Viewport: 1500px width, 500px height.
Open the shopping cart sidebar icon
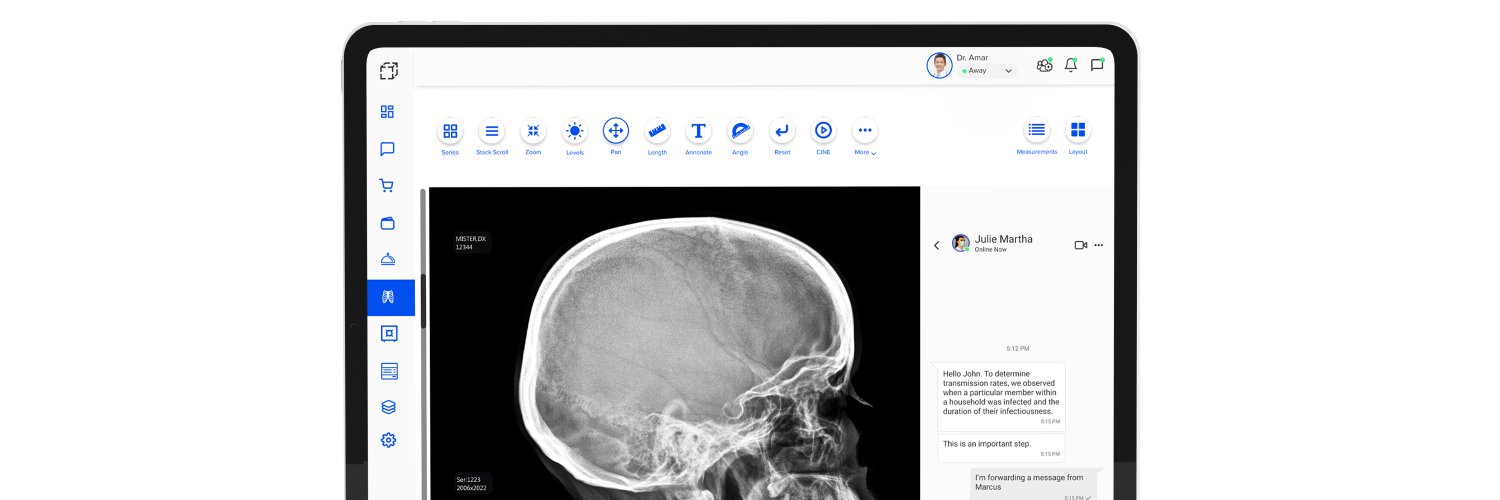(x=387, y=186)
